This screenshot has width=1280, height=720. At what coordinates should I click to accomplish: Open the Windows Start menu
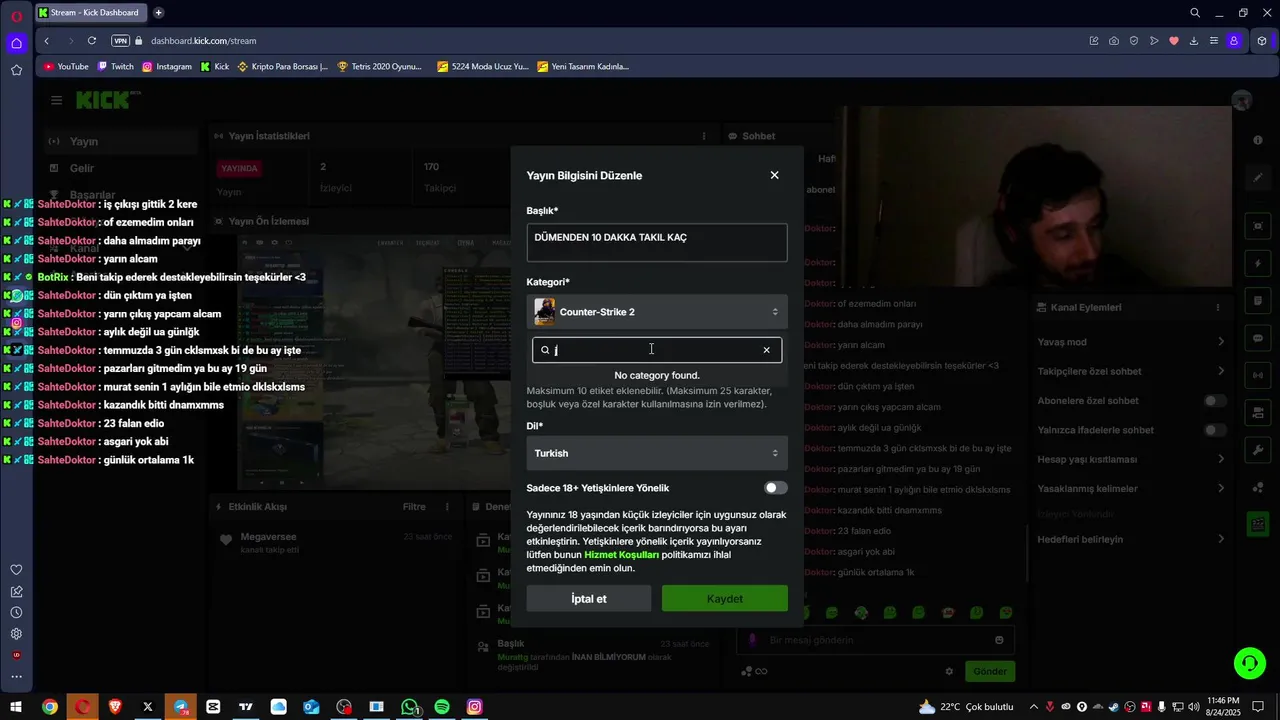coord(16,707)
